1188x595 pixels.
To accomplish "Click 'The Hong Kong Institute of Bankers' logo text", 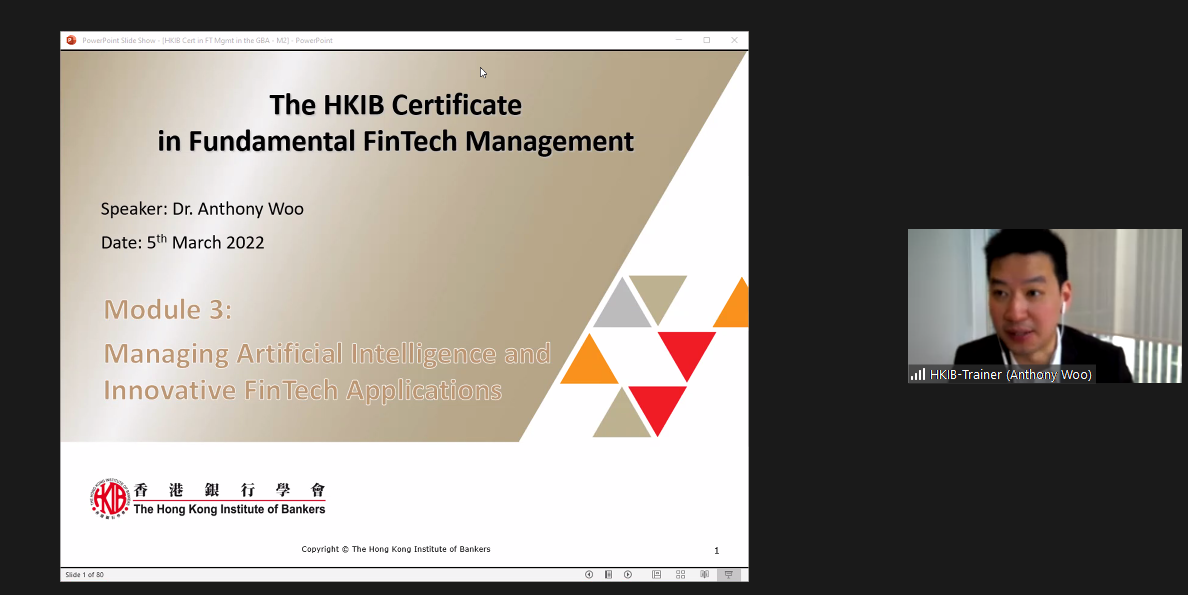I will click(230, 509).
